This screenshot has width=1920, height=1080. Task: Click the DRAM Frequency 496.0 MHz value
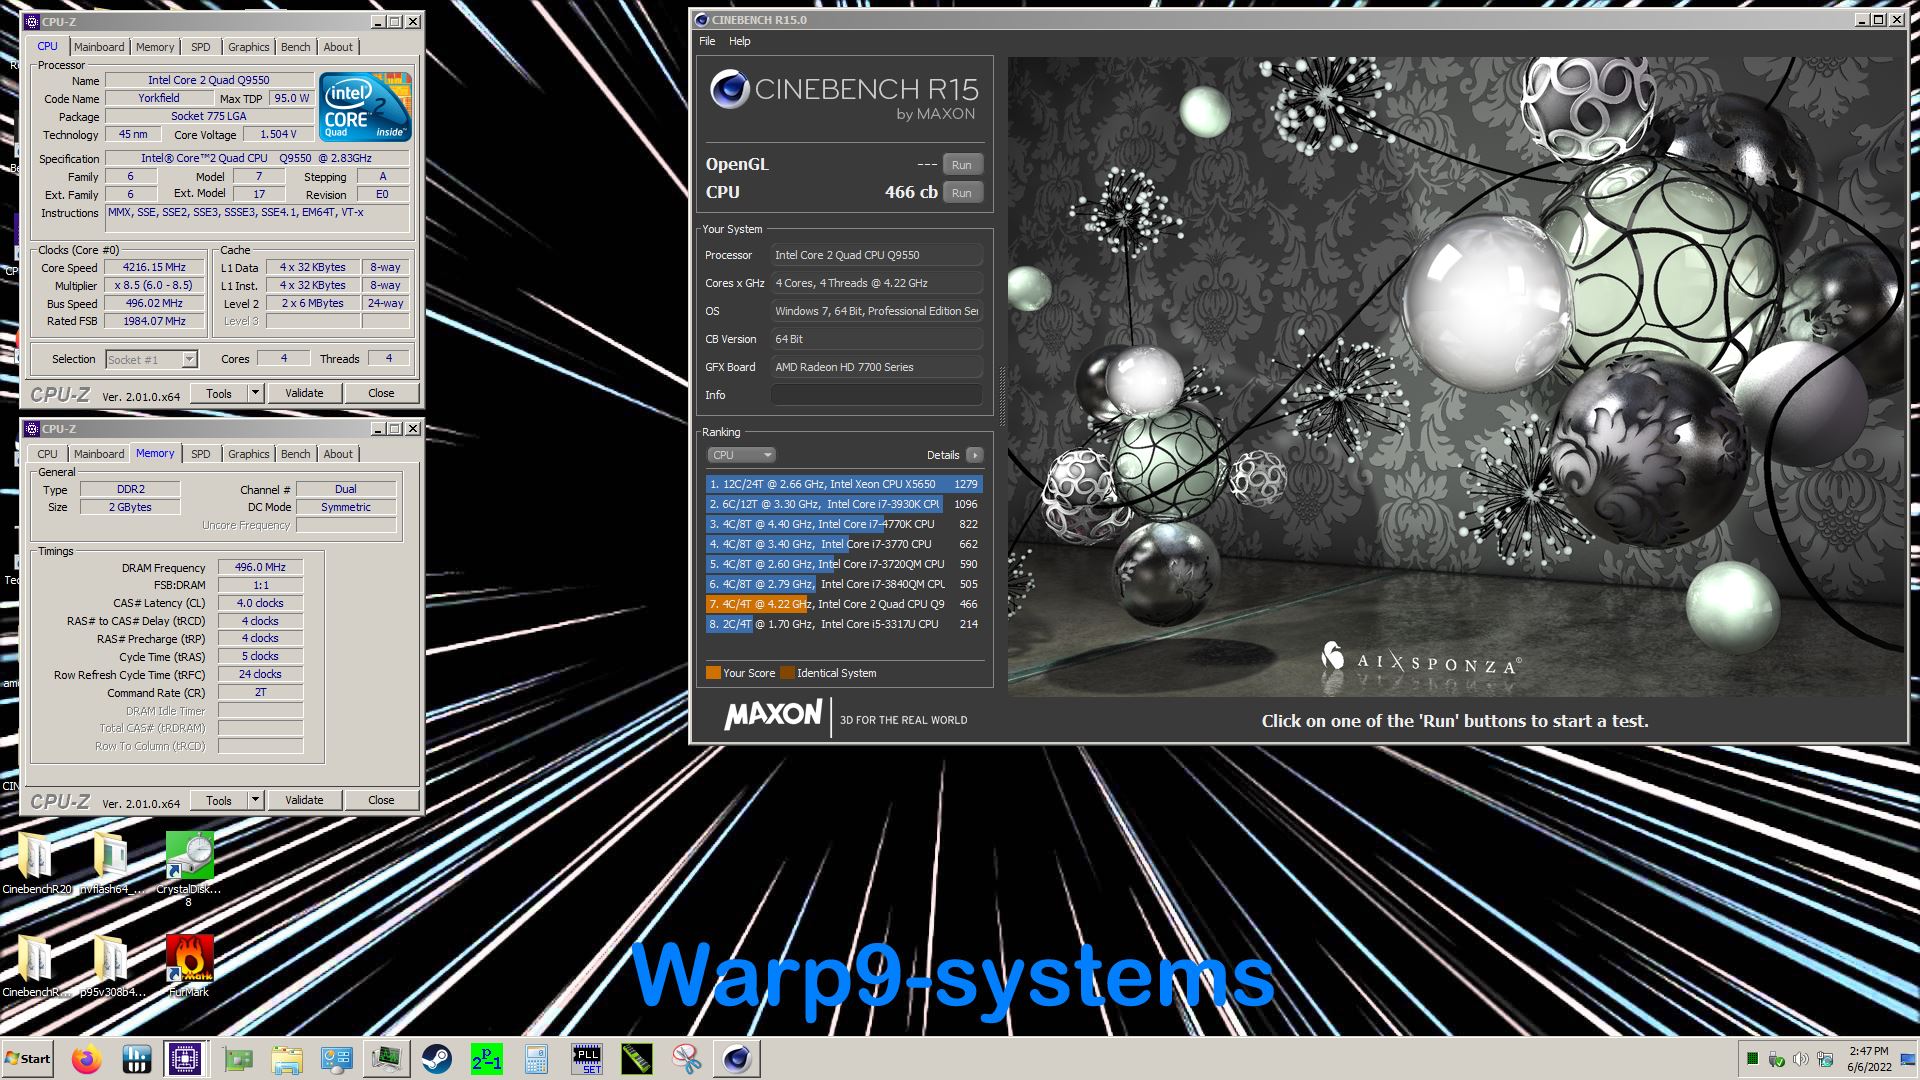[x=260, y=567]
